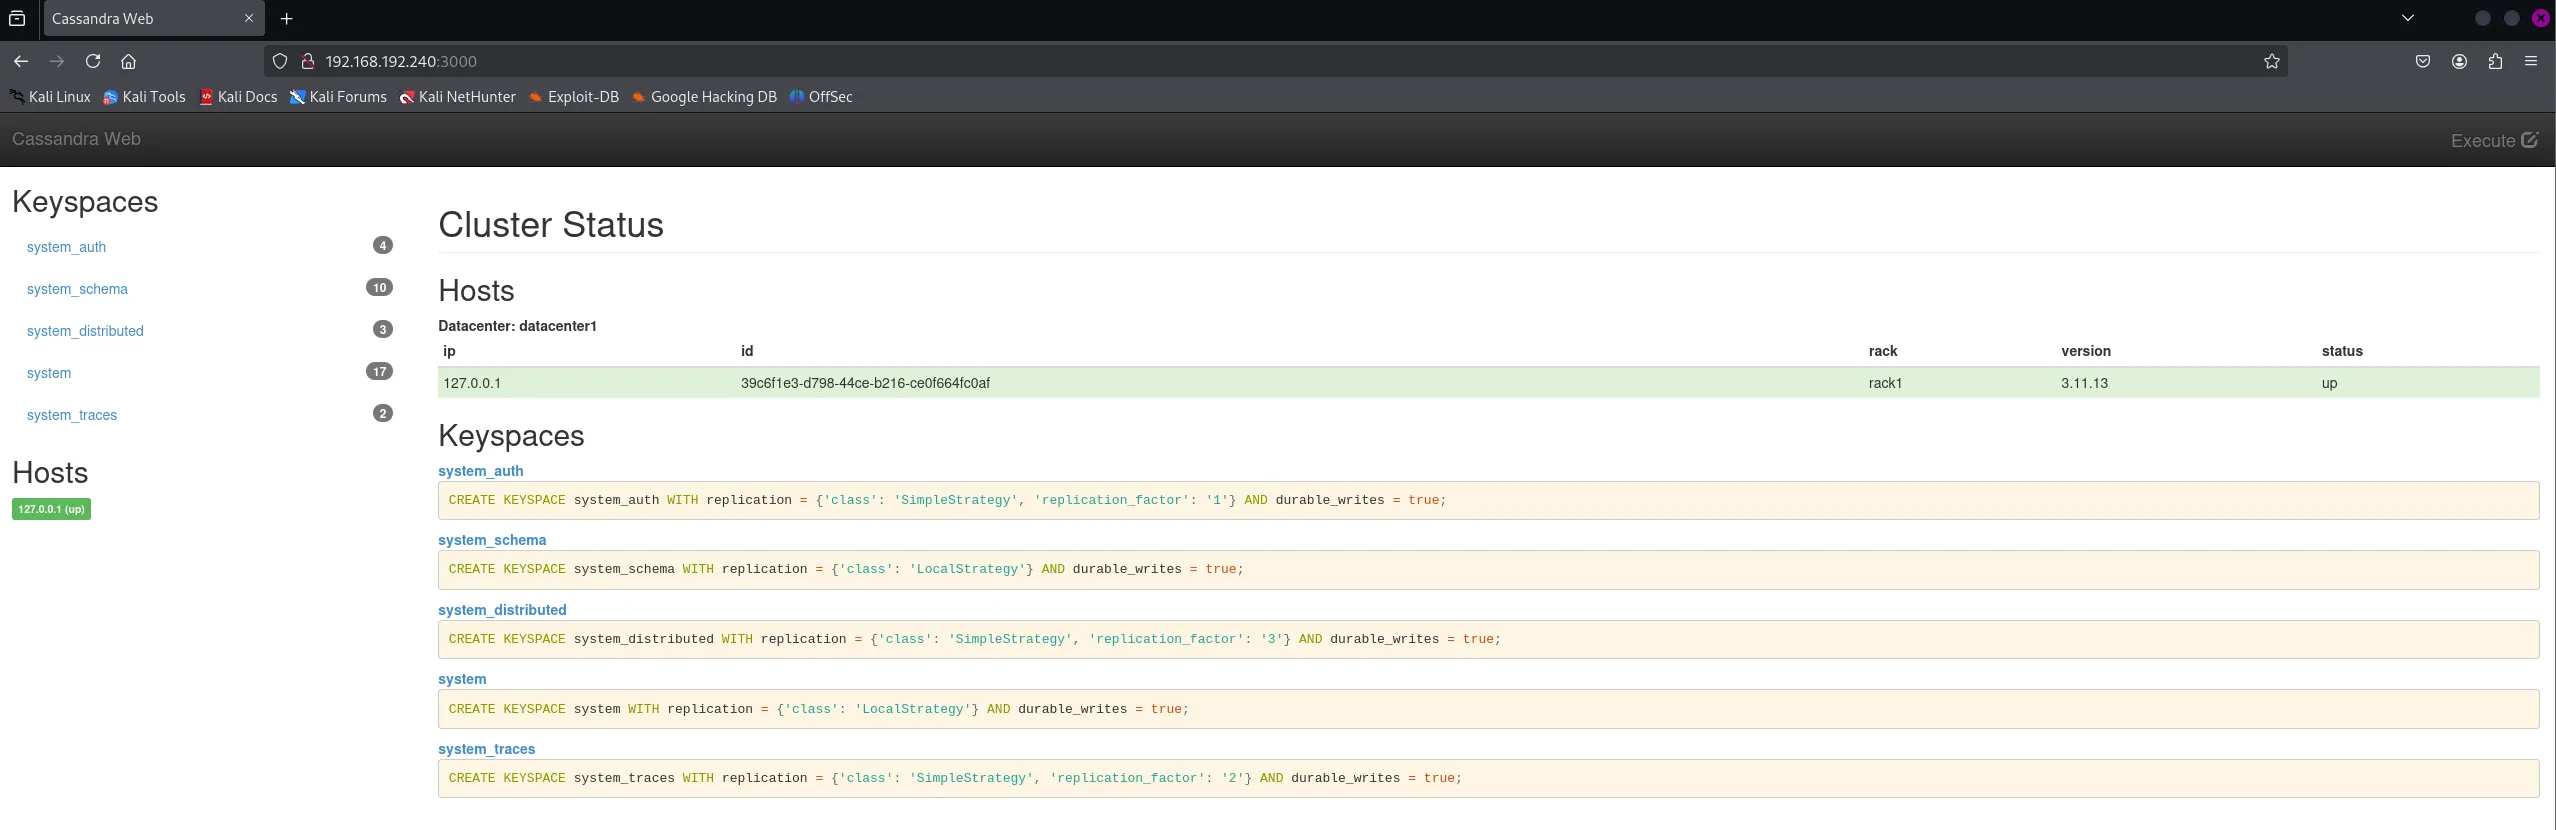Open system_schema keyspace in sidebar
The width and height of the screenshot is (2556, 830).
(77, 289)
